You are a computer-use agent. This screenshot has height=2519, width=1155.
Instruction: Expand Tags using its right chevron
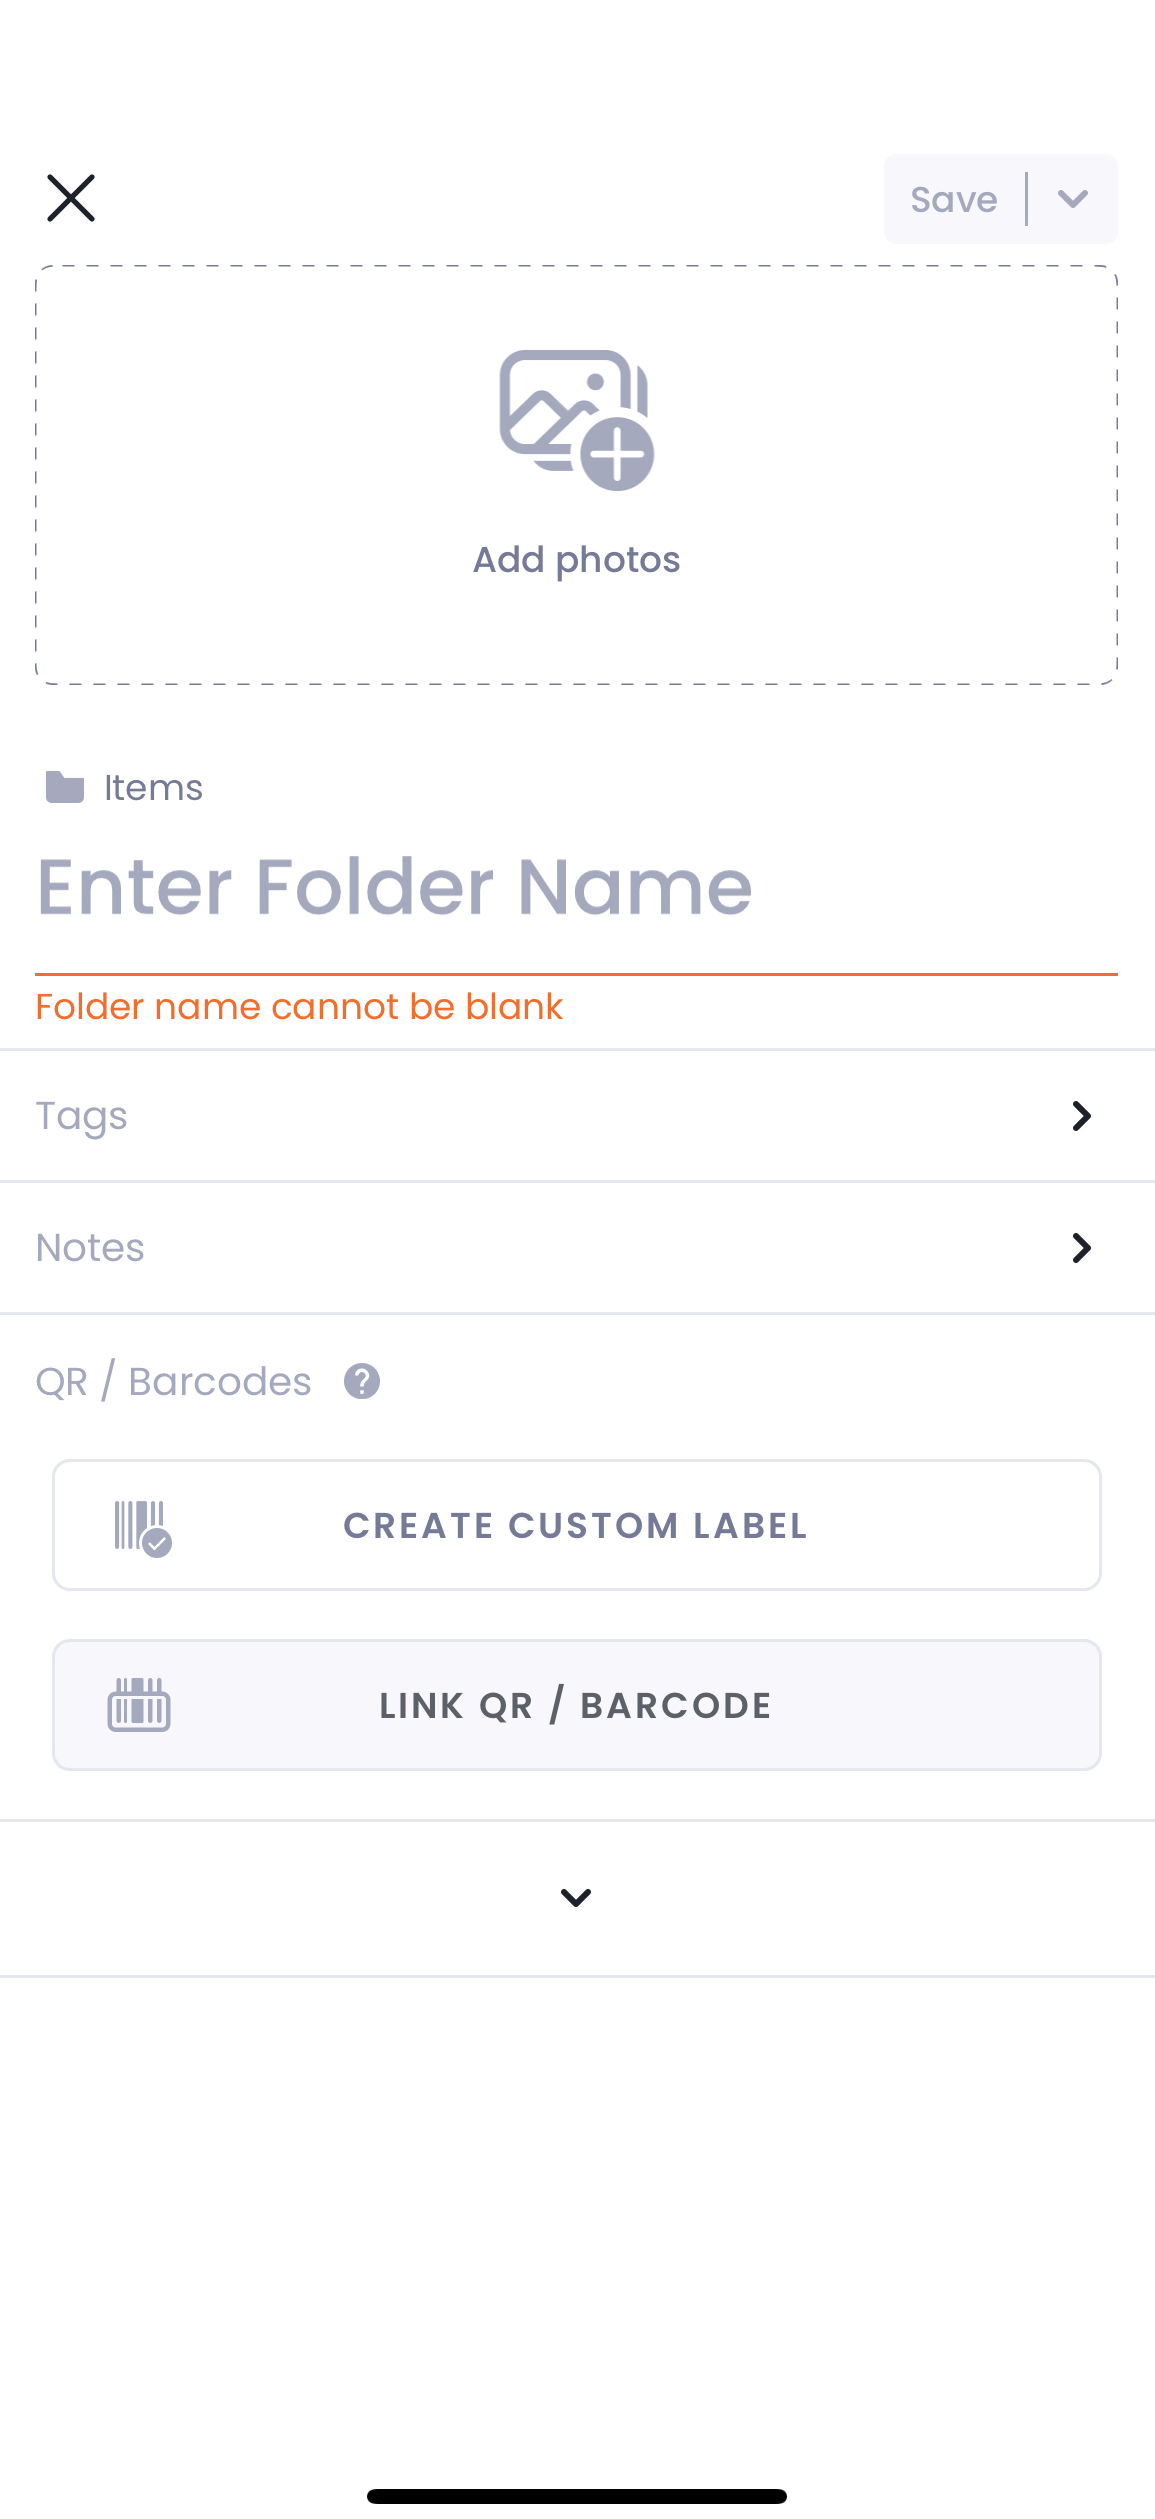click(x=1081, y=1116)
